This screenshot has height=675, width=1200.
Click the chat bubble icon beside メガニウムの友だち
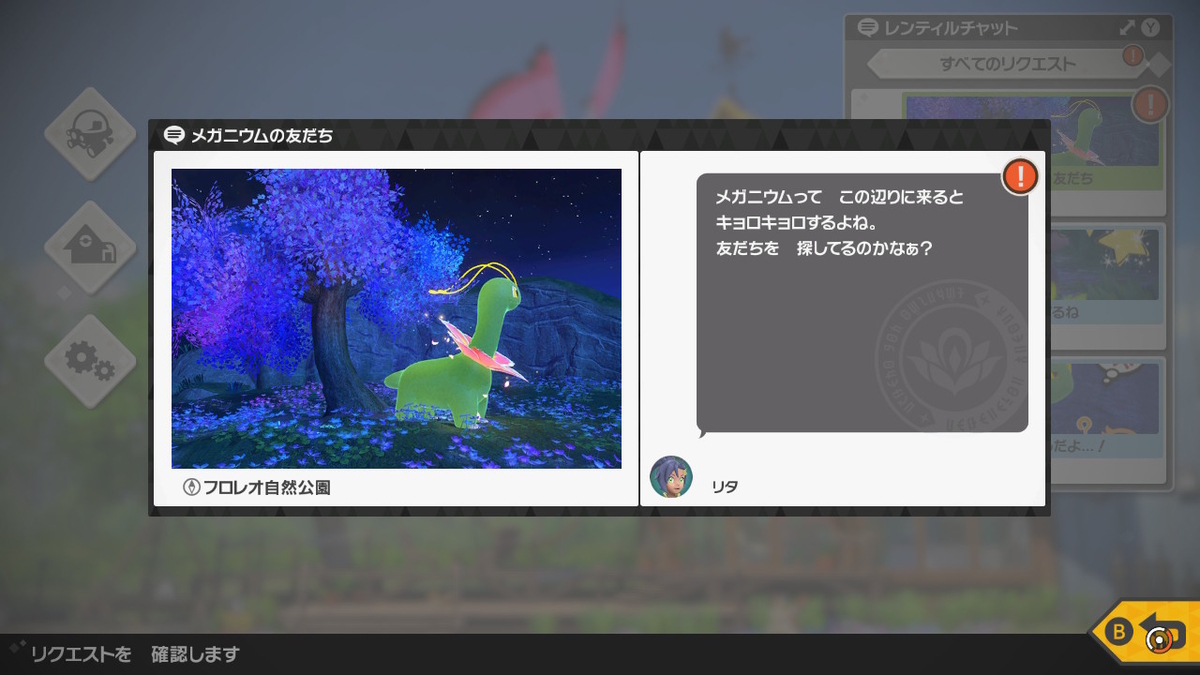(x=174, y=135)
